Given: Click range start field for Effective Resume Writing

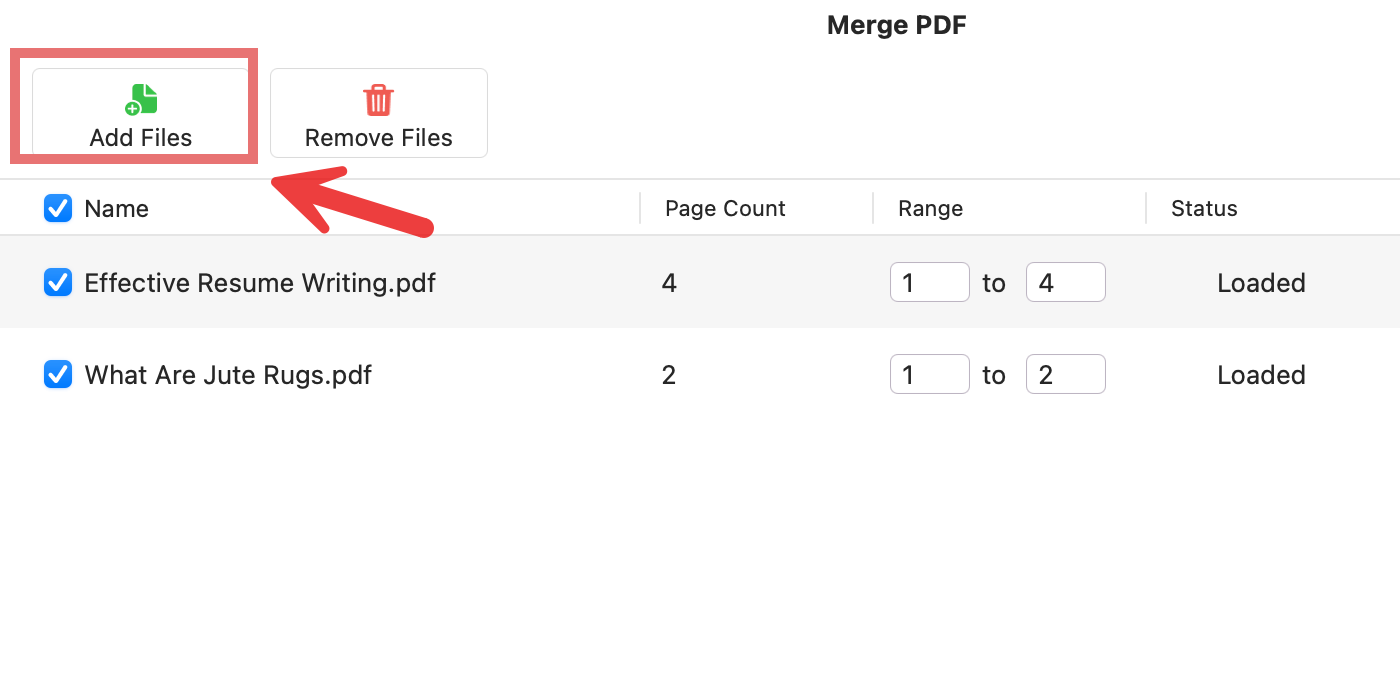Looking at the screenshot, I should (x=929, y=283).
